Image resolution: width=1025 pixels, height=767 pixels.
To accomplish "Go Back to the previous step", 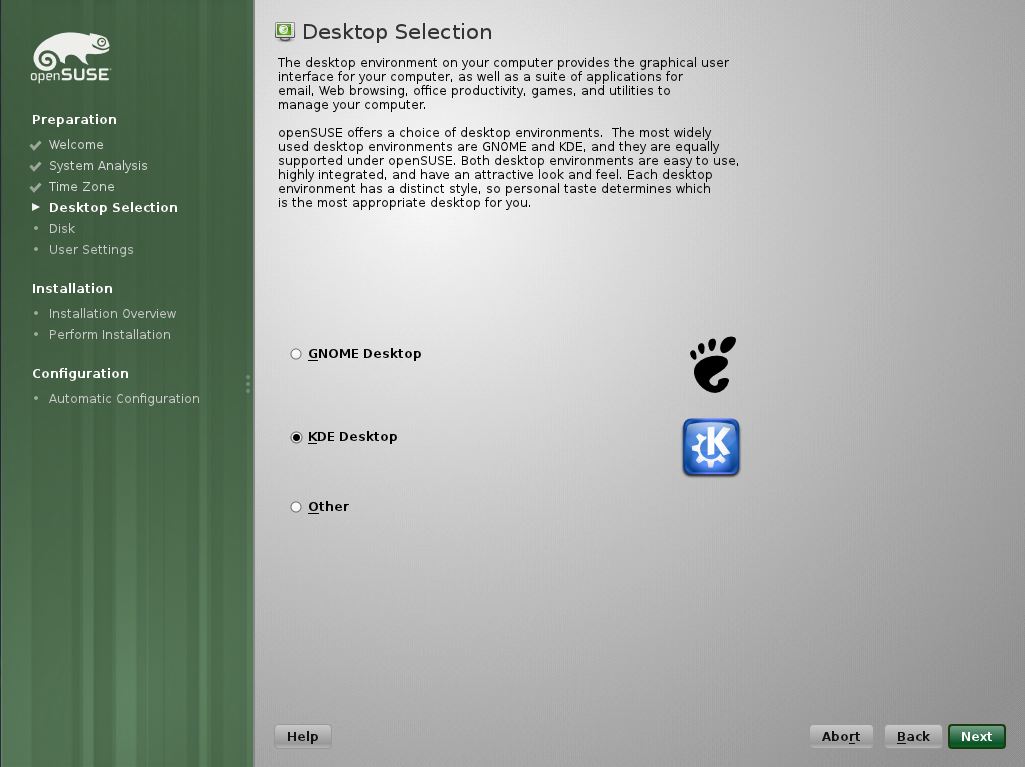I will pos(913,736).
